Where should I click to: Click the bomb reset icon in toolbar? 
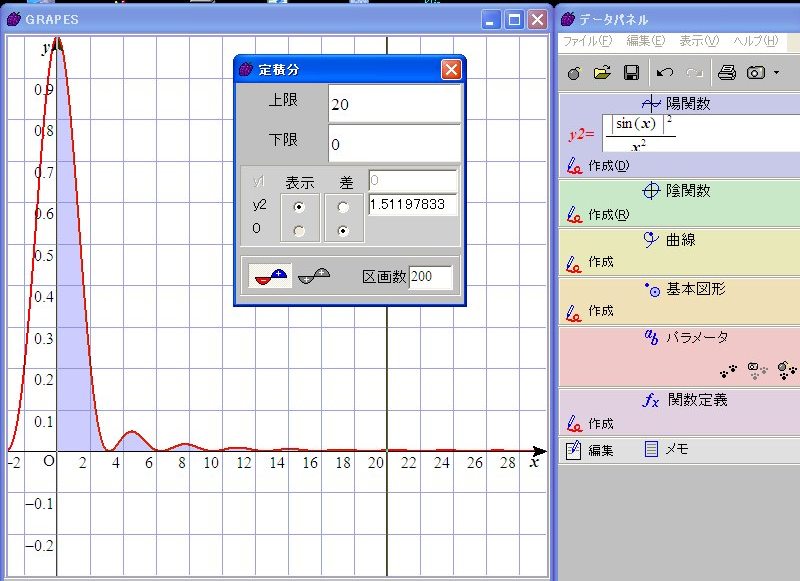pos(574,73)
